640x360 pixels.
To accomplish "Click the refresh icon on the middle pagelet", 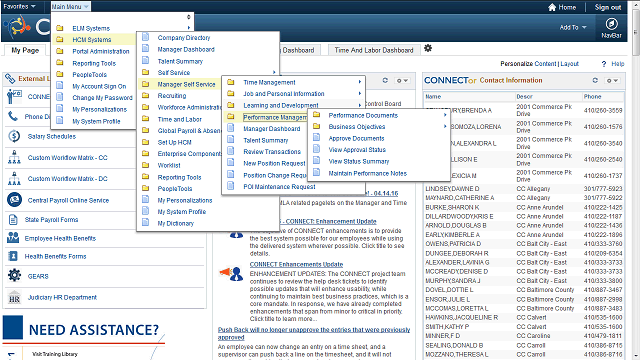I will click(x=385, y=80).
